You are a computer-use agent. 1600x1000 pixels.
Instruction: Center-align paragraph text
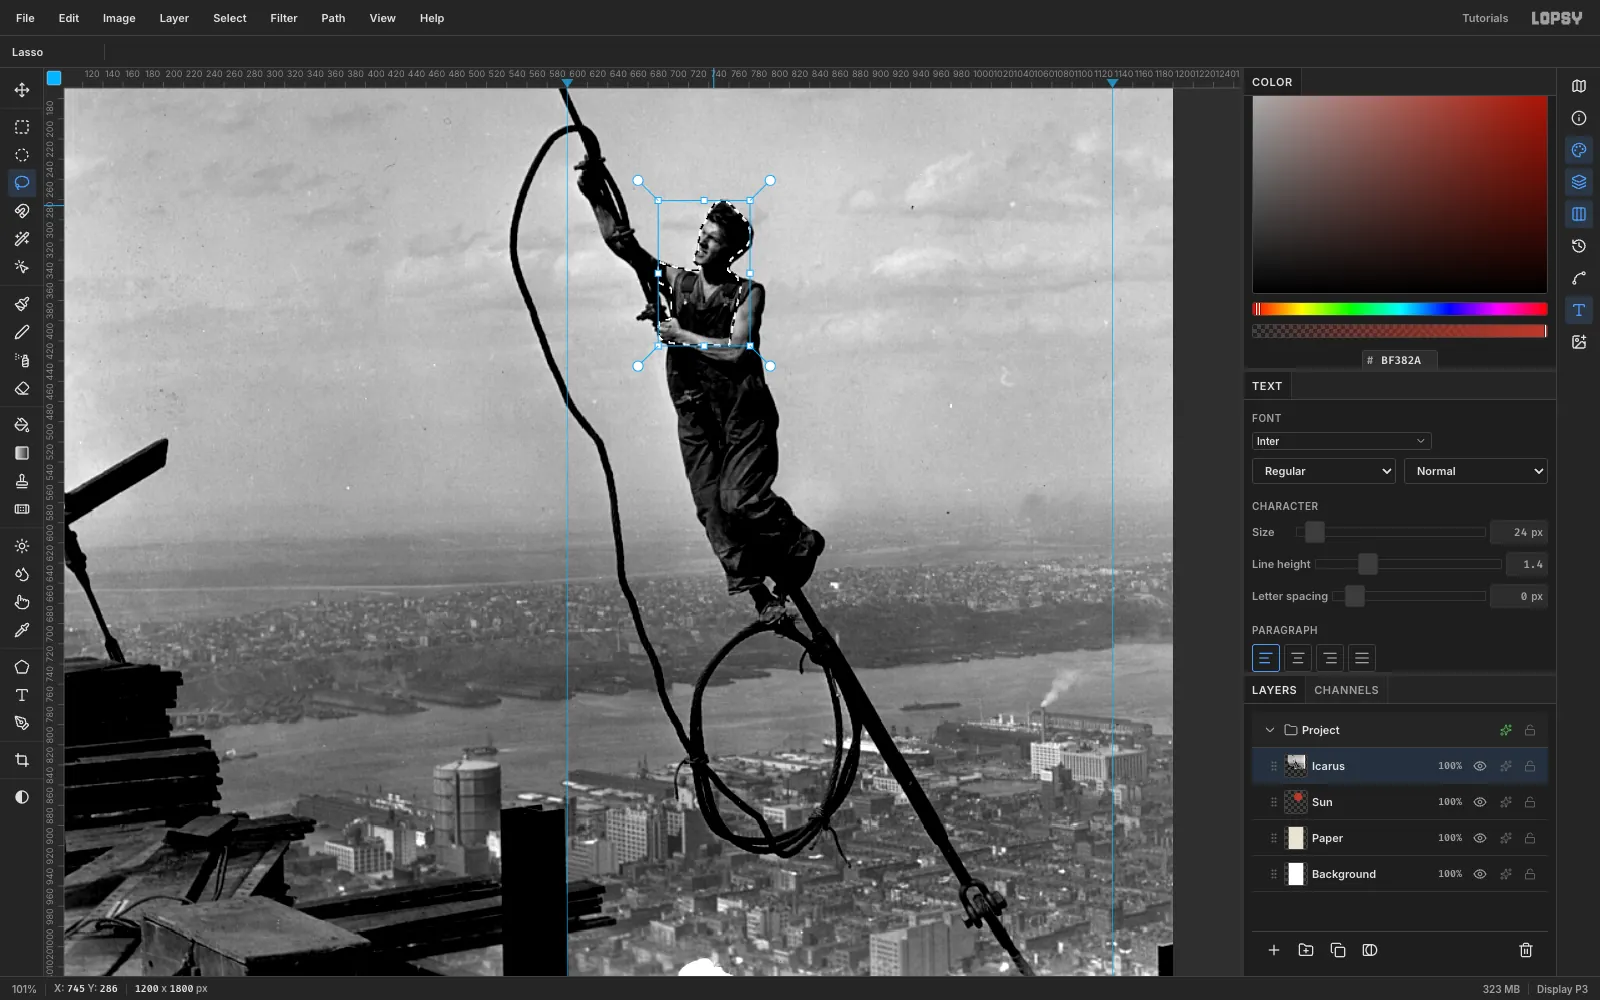pos(1297,658)
